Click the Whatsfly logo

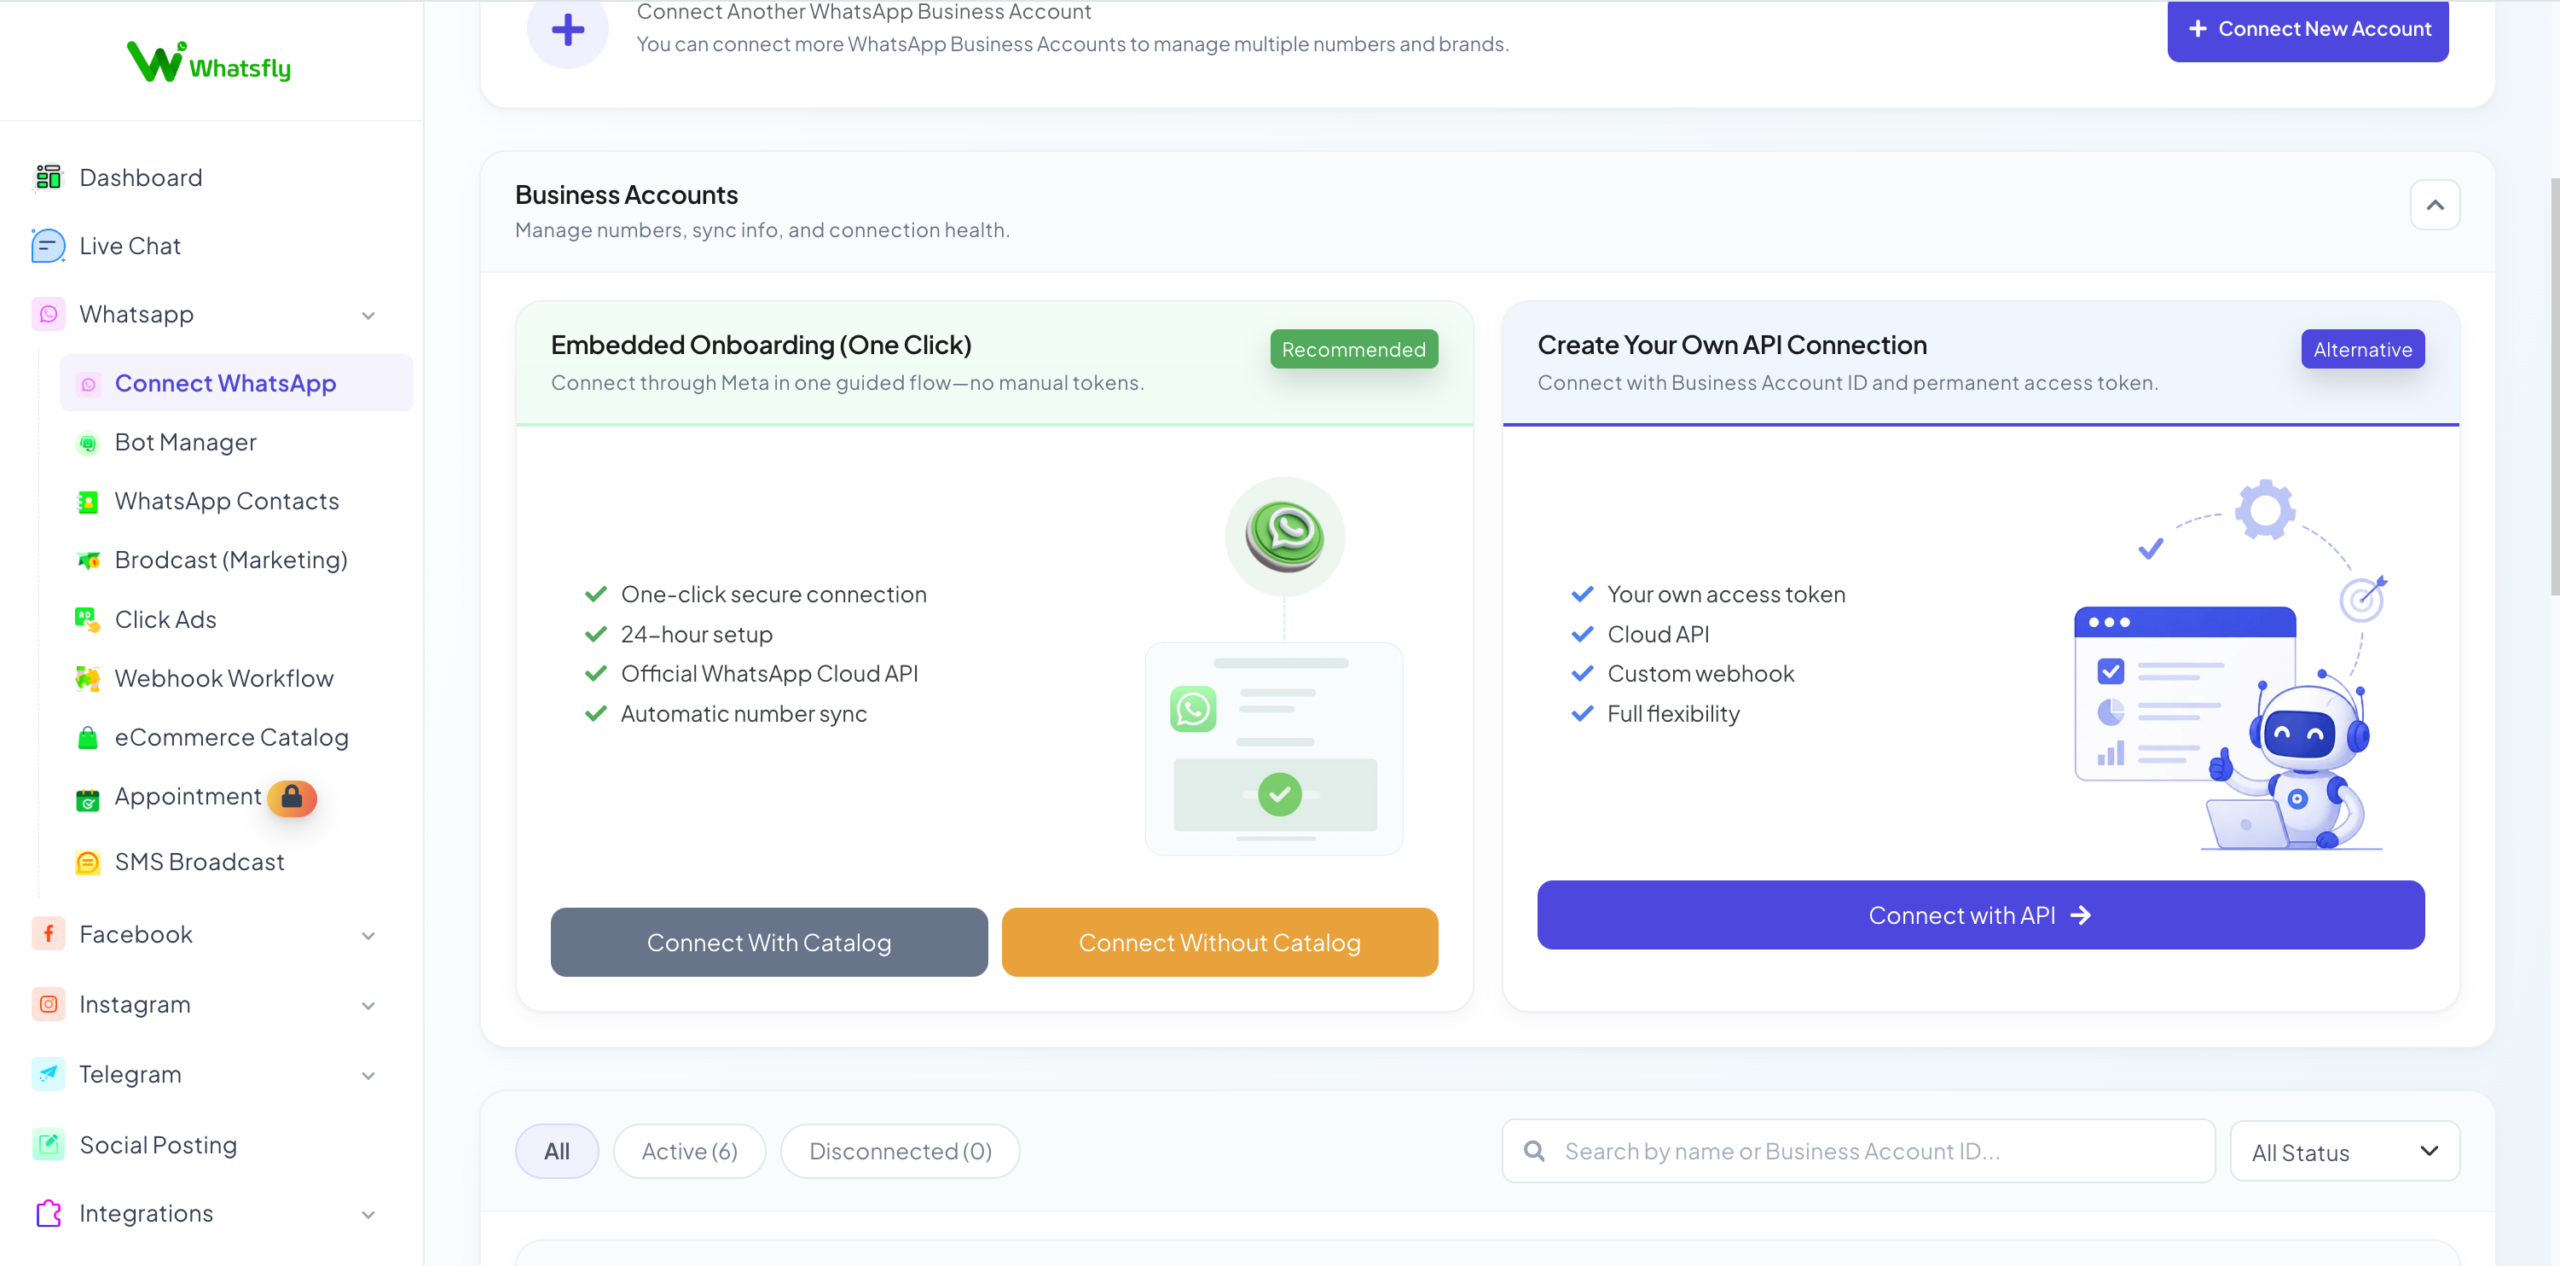click(209, 62)
